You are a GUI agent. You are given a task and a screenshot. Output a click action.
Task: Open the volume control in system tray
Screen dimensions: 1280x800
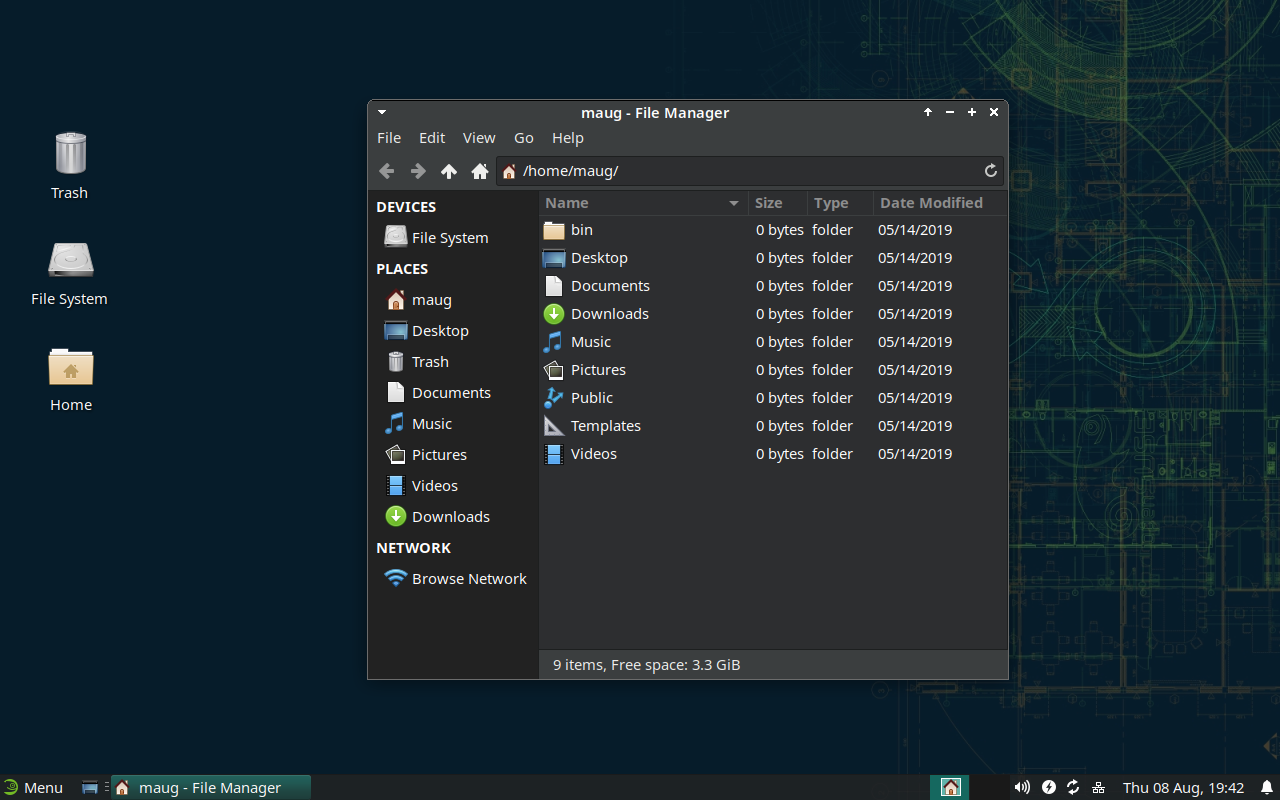1022,787
